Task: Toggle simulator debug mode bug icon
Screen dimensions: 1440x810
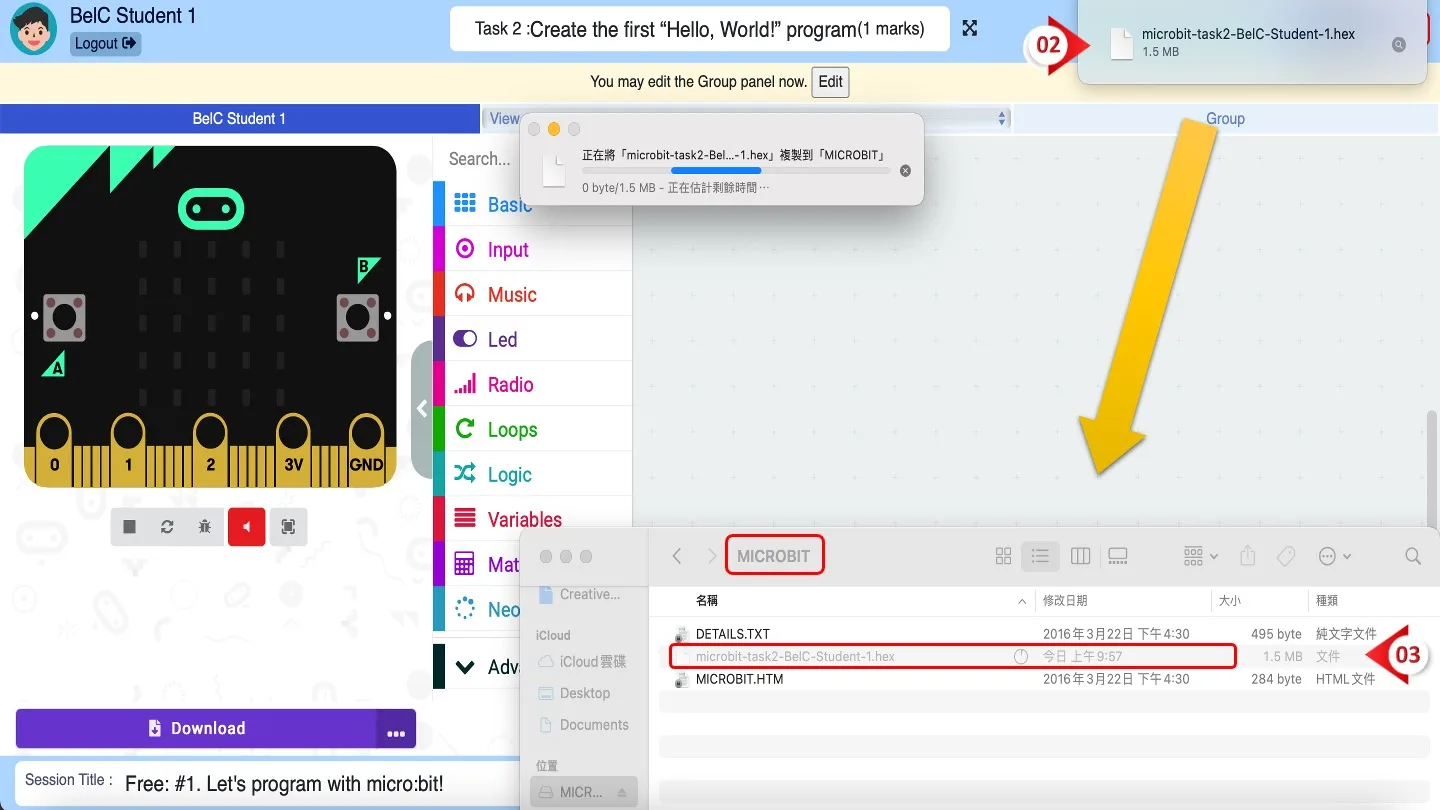Action: click(x=205, y=527)
